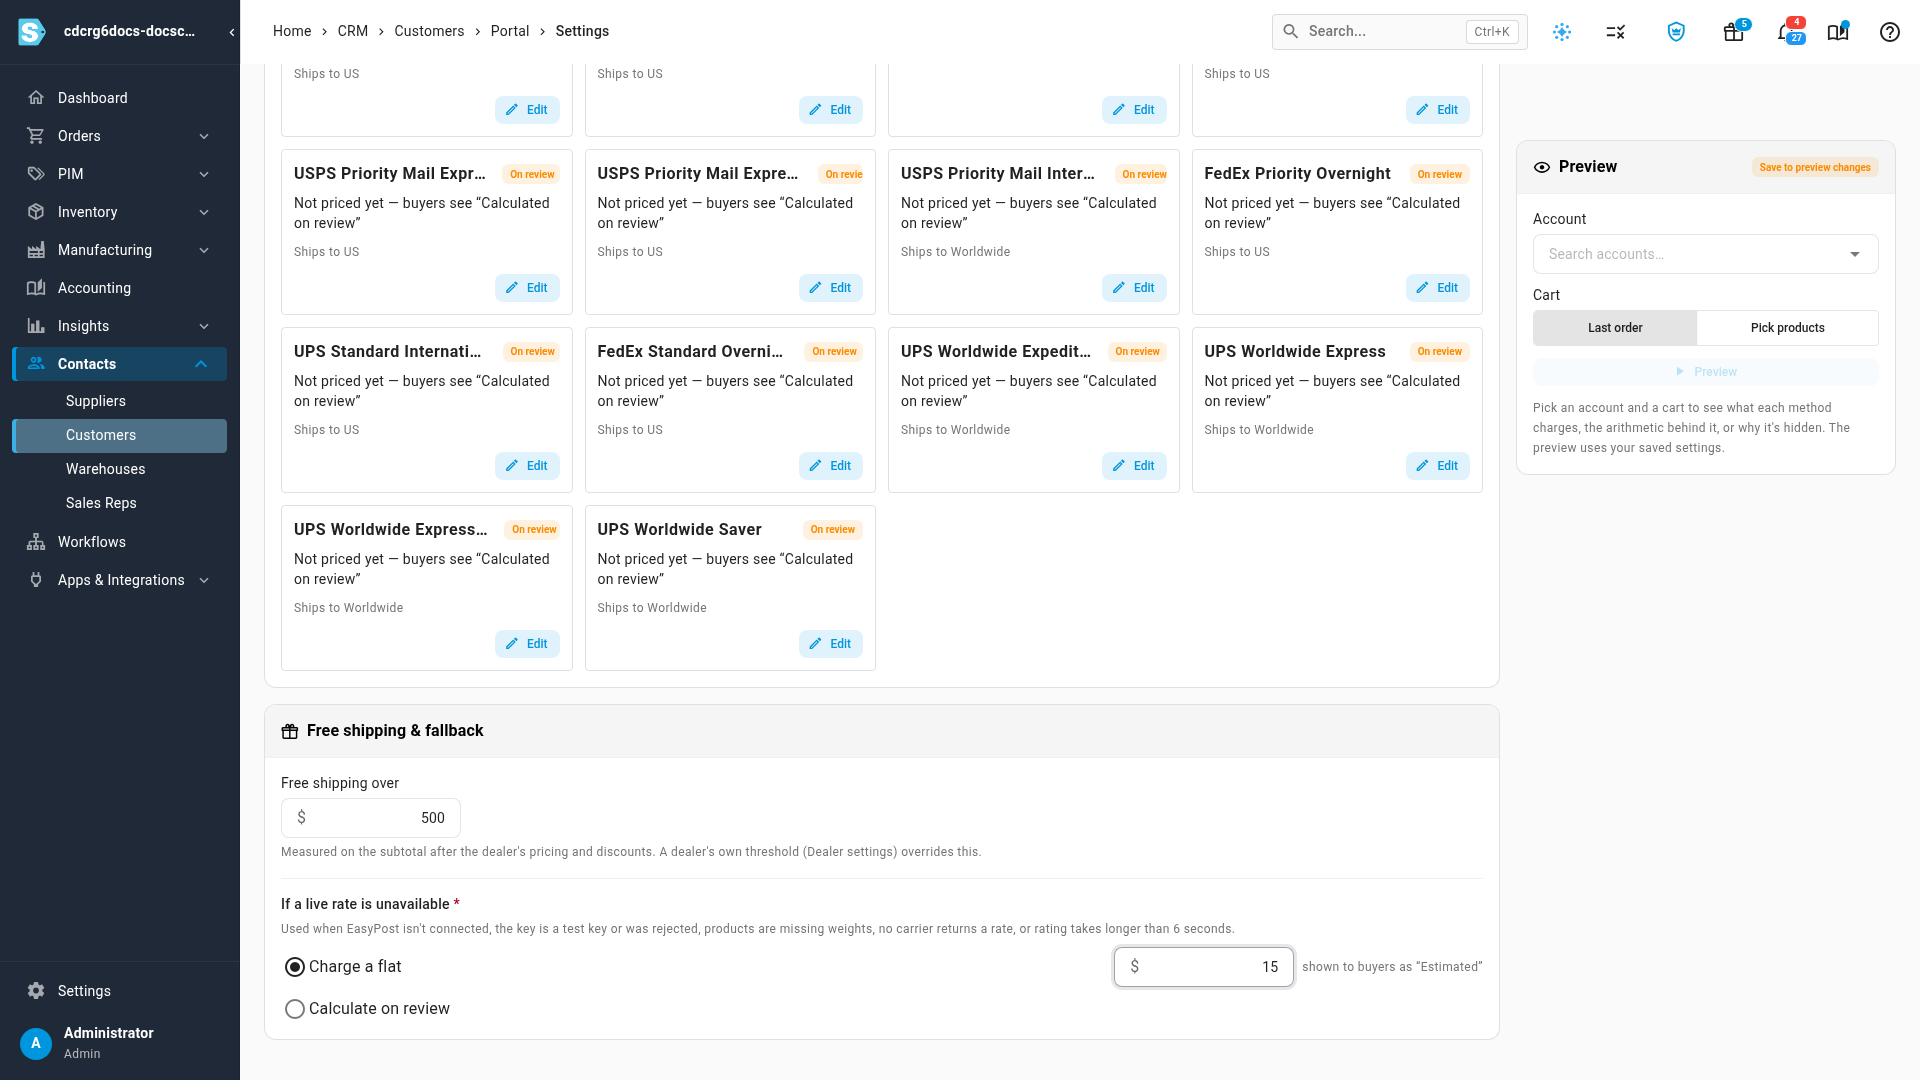Open the Search accounts dropdown

[1705, 254]
